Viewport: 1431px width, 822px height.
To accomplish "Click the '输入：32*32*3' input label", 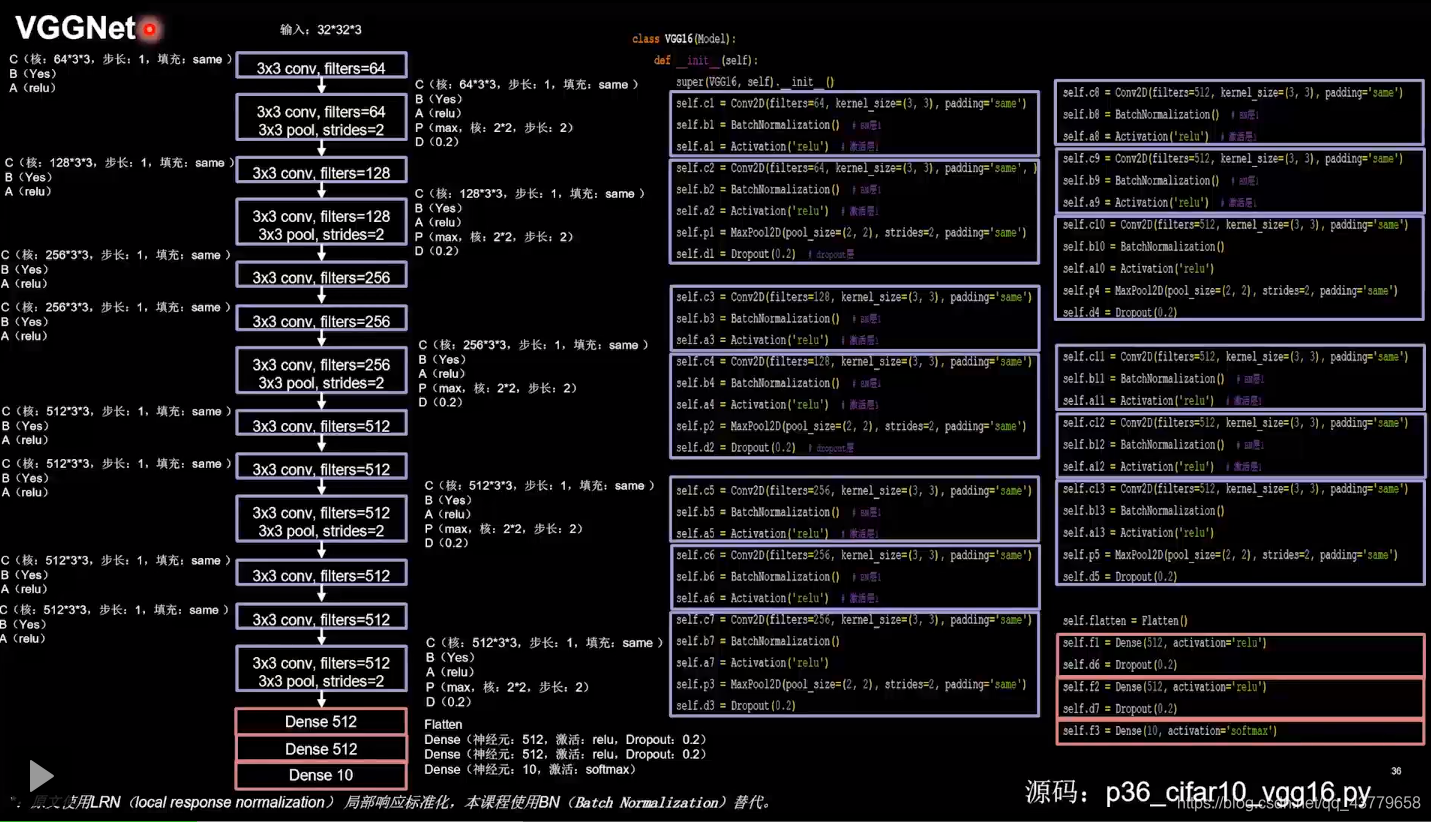I will point(321,30).
